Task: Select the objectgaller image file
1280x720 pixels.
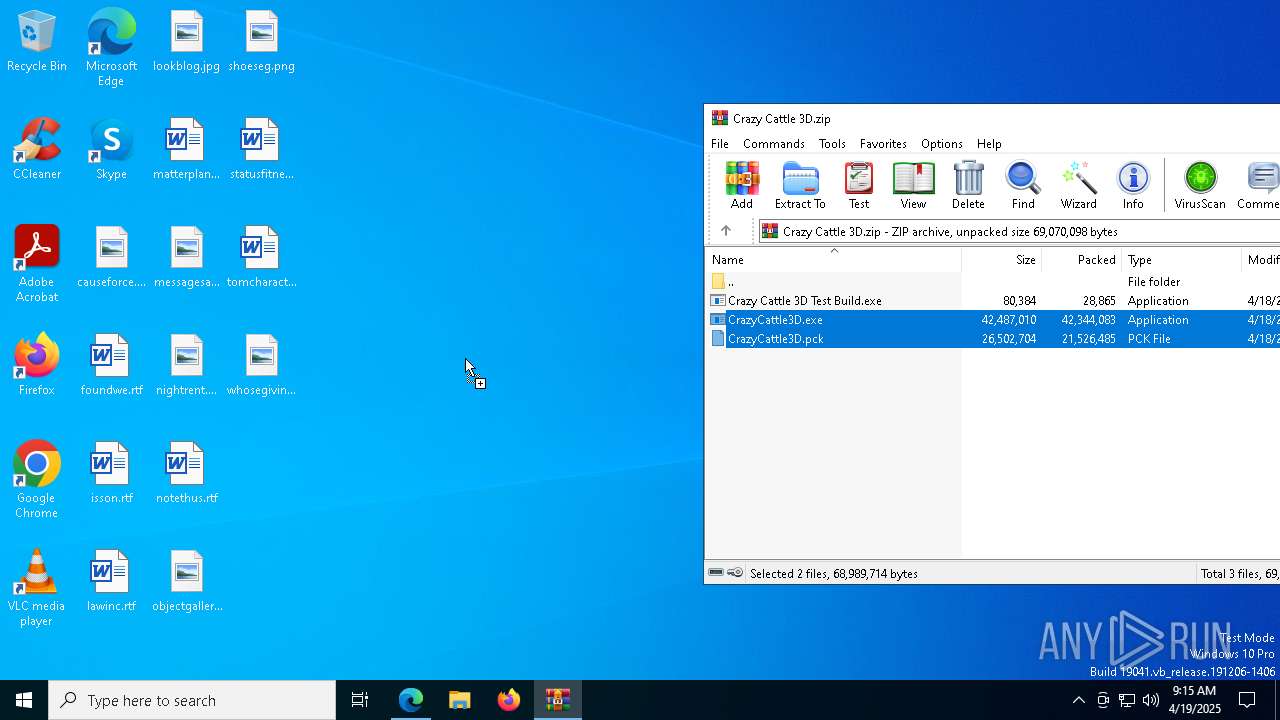Action: [186, 581]
